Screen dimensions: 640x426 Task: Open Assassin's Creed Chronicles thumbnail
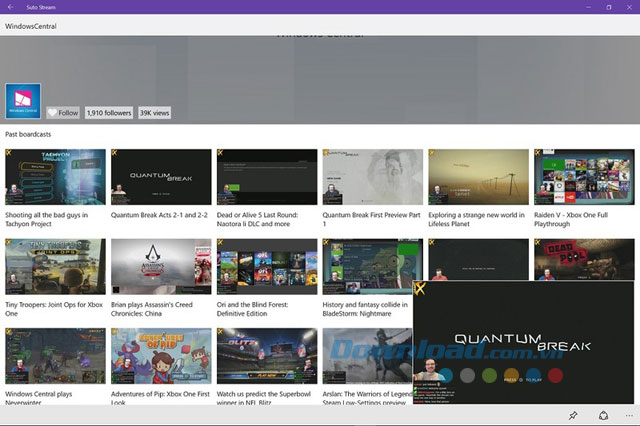(x=161, y=266)
